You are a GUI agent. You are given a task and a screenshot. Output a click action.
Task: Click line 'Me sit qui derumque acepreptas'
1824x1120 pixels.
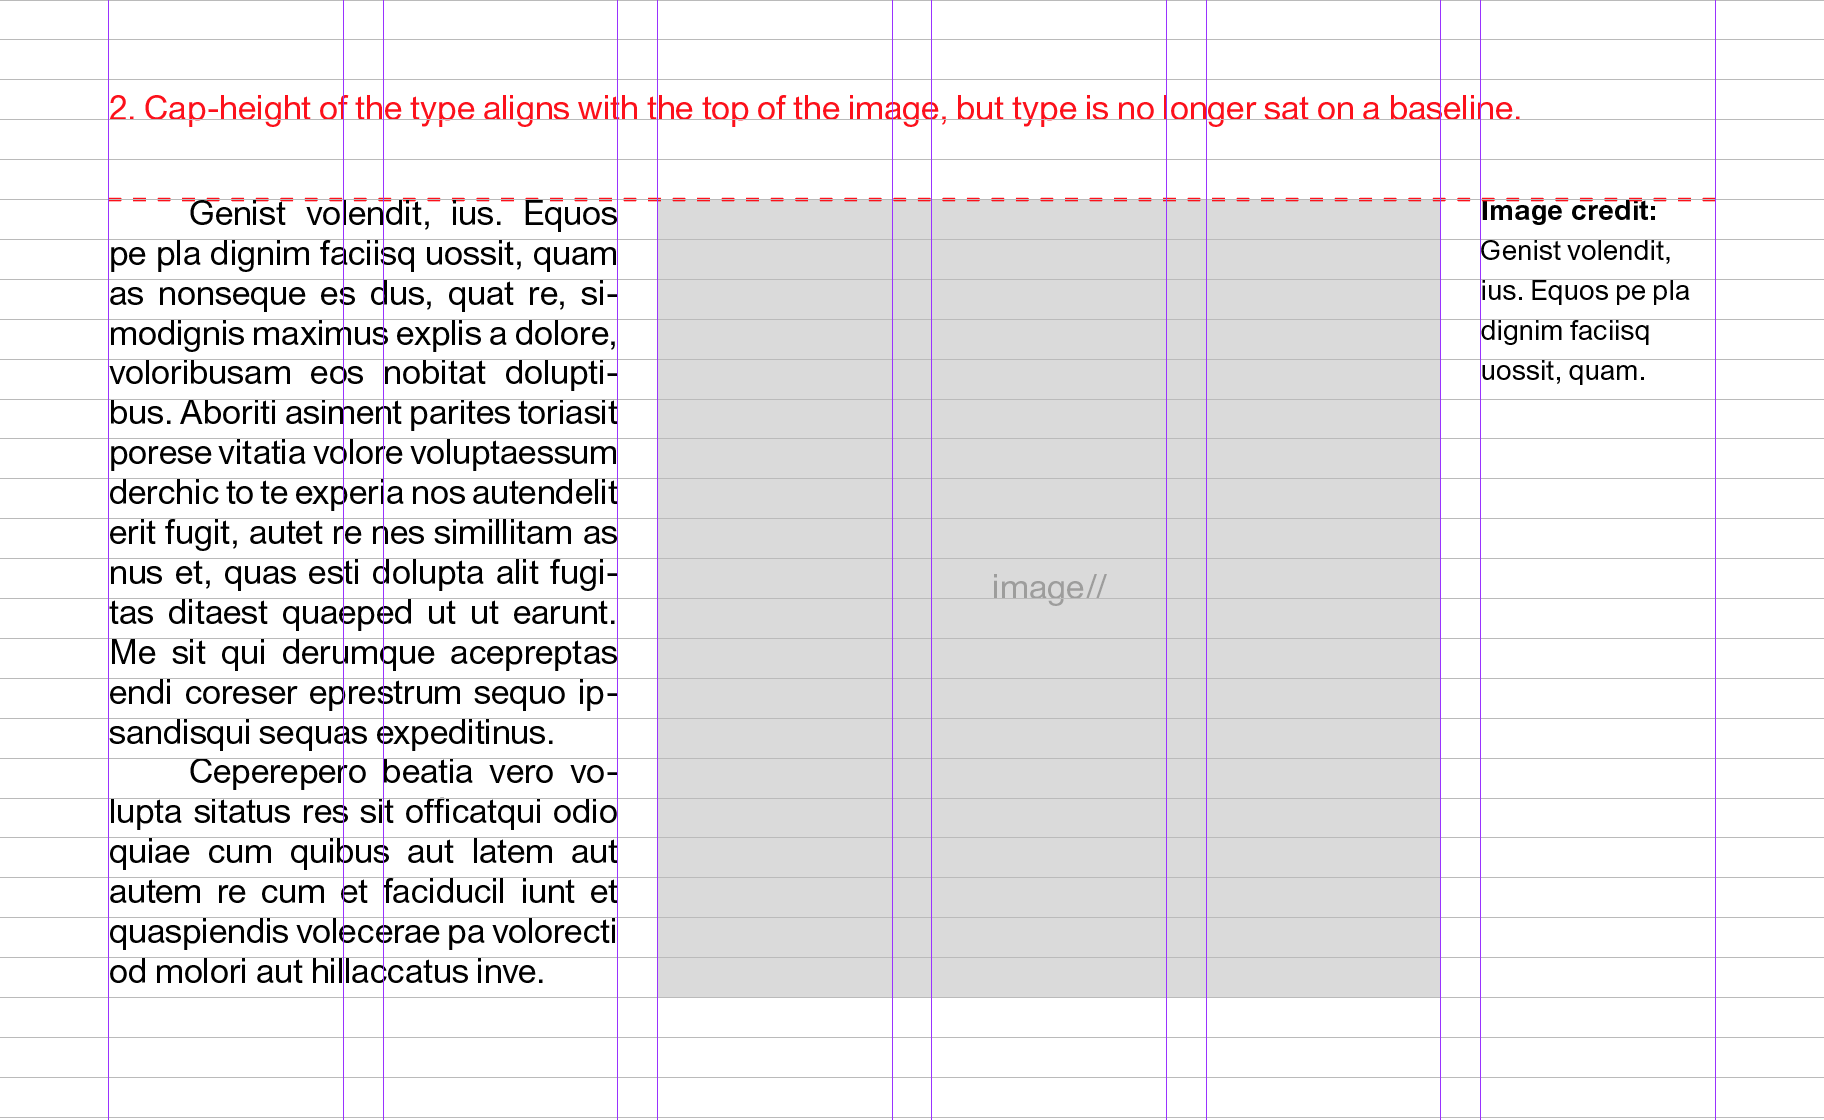coord(363,654)
